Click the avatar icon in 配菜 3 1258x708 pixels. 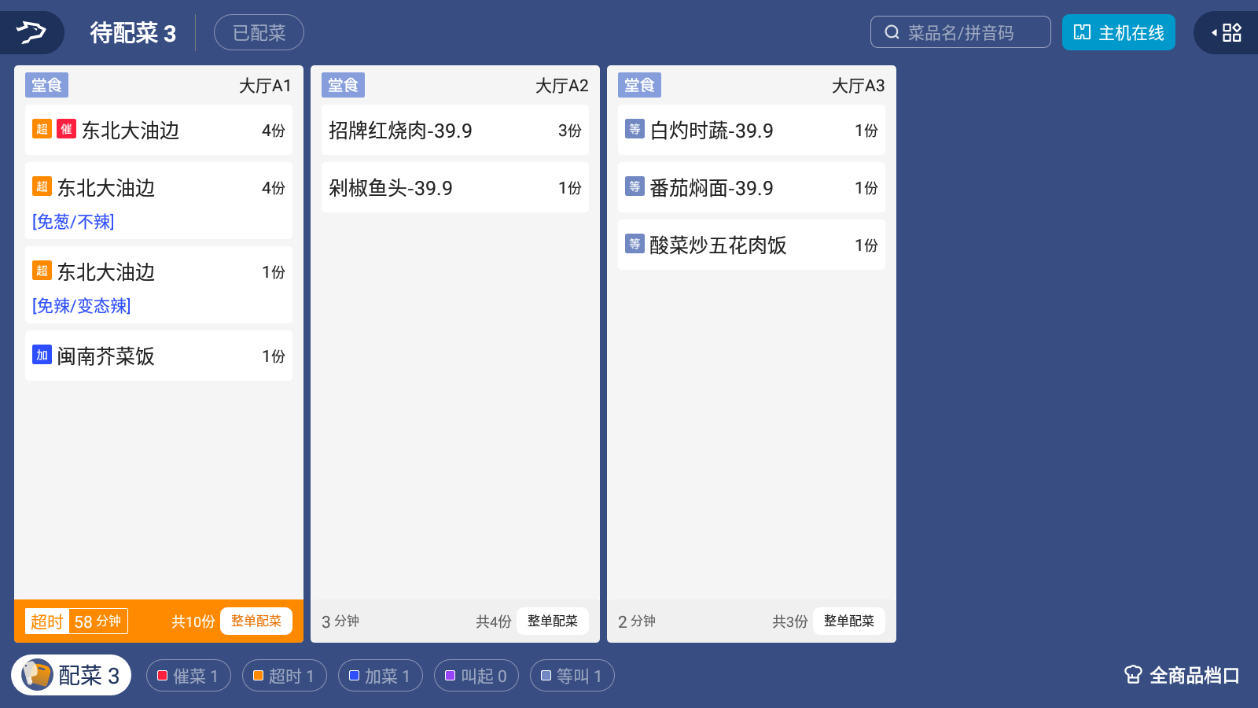[37, 675]
